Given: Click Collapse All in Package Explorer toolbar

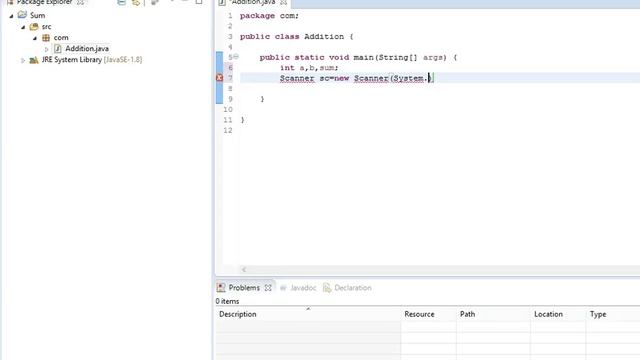Looking at the screenshot, I should pos(122,2).
